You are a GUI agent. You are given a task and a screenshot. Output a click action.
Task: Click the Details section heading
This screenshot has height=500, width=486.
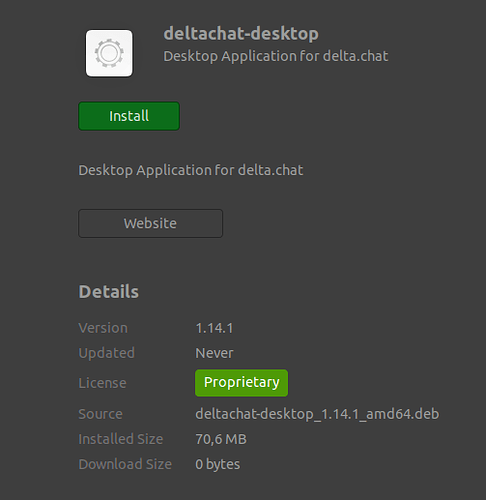109,292
